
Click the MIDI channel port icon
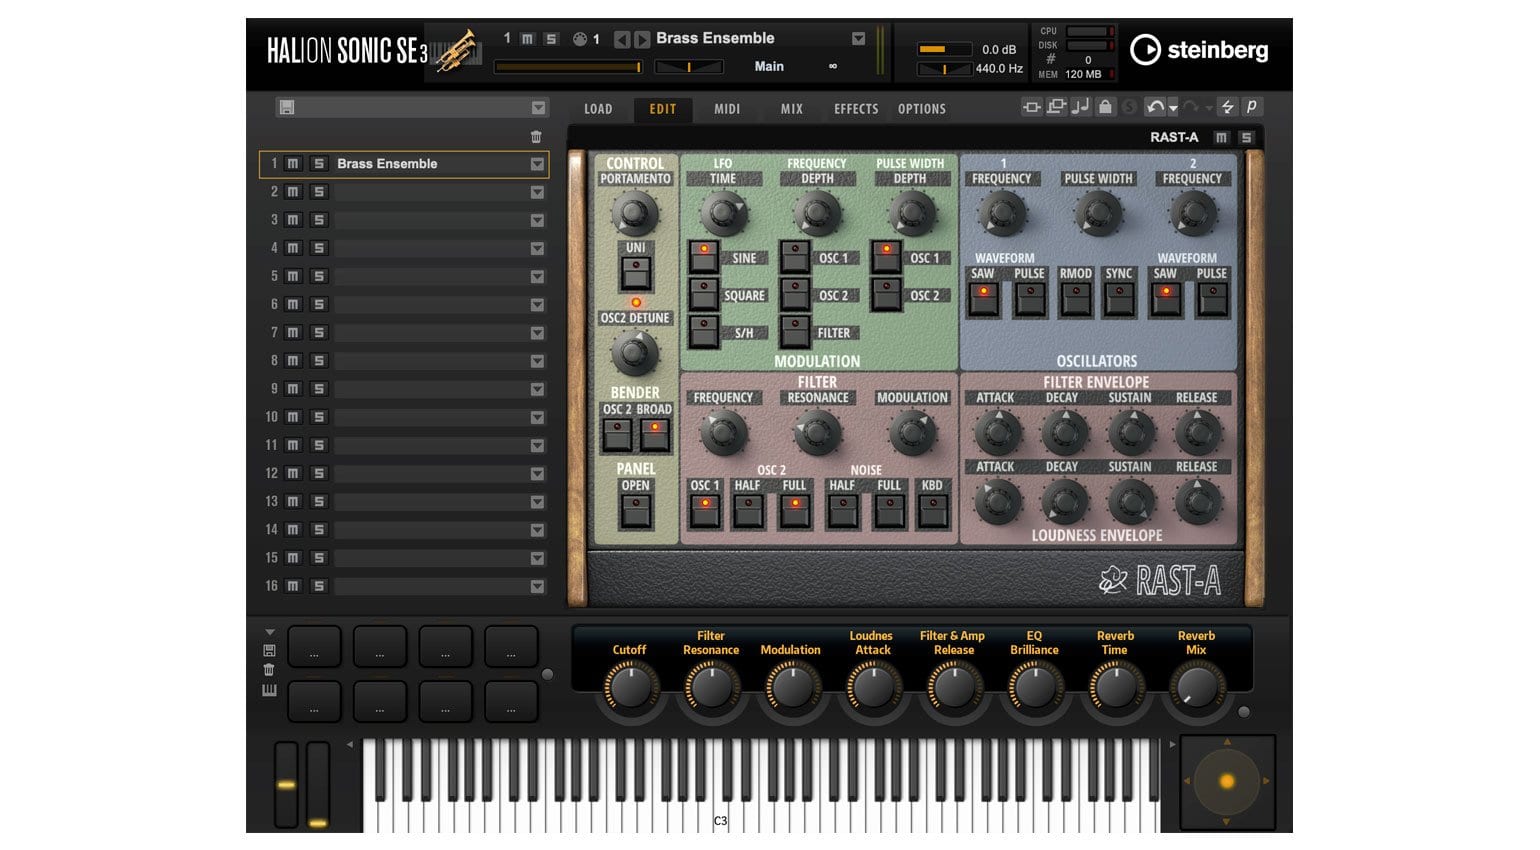(579, 39)
